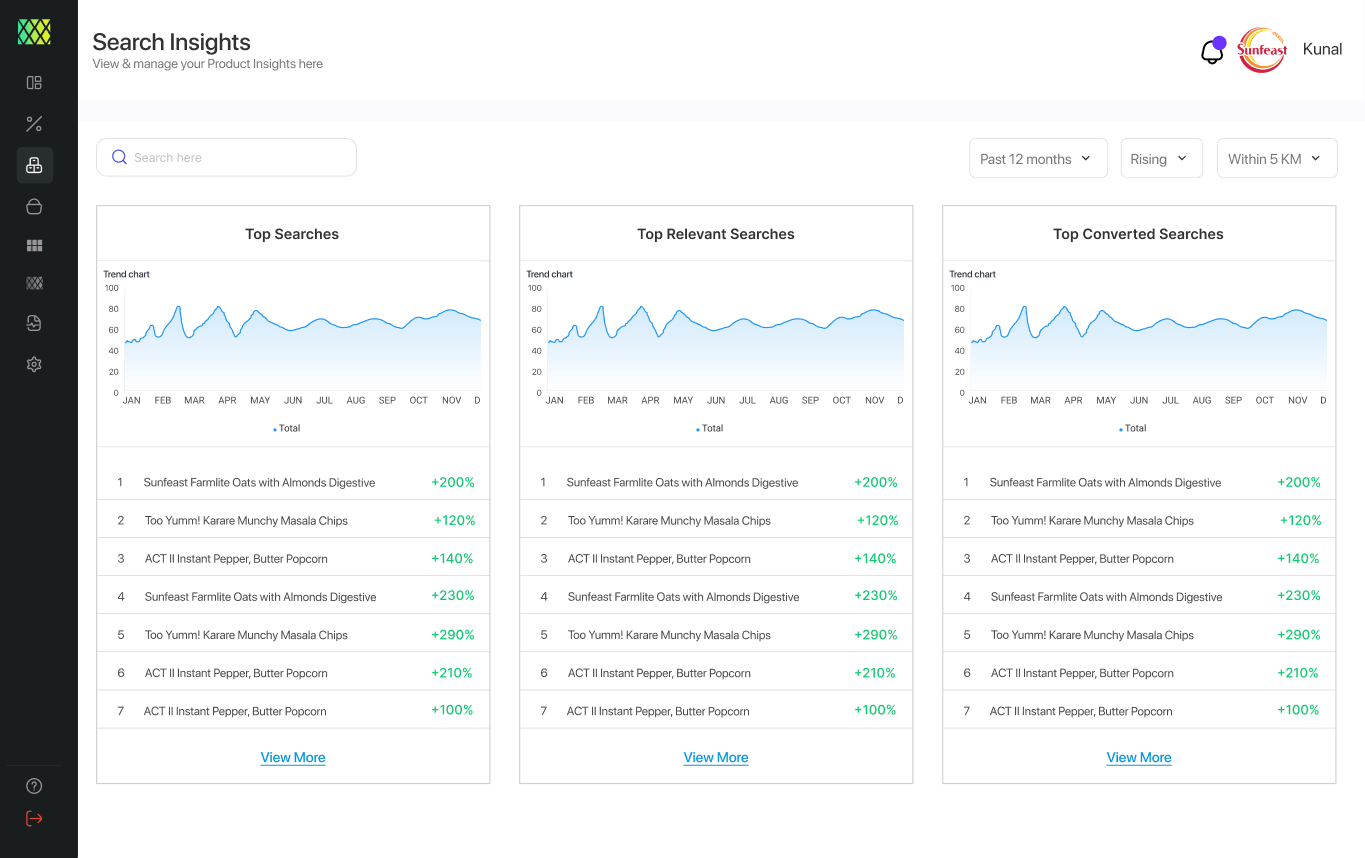Click +120% value in Top Relevant Searches
Image resolution: width=1365 pixels, height=858 pixels.
coord(877,520)
